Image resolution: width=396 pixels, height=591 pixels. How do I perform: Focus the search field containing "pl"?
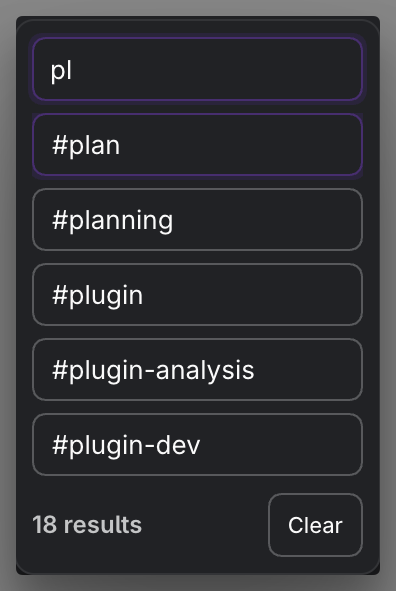coord(197,69)
